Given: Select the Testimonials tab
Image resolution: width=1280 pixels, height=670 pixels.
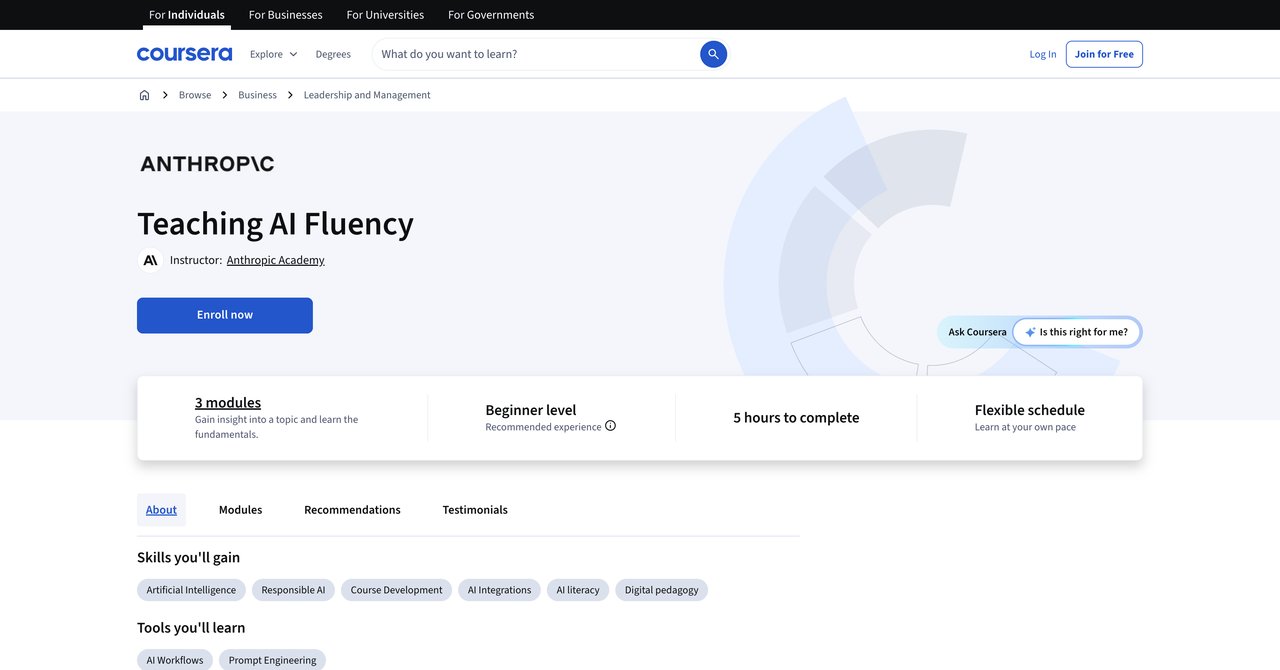Looking at the screenshot, I should 475,510.
